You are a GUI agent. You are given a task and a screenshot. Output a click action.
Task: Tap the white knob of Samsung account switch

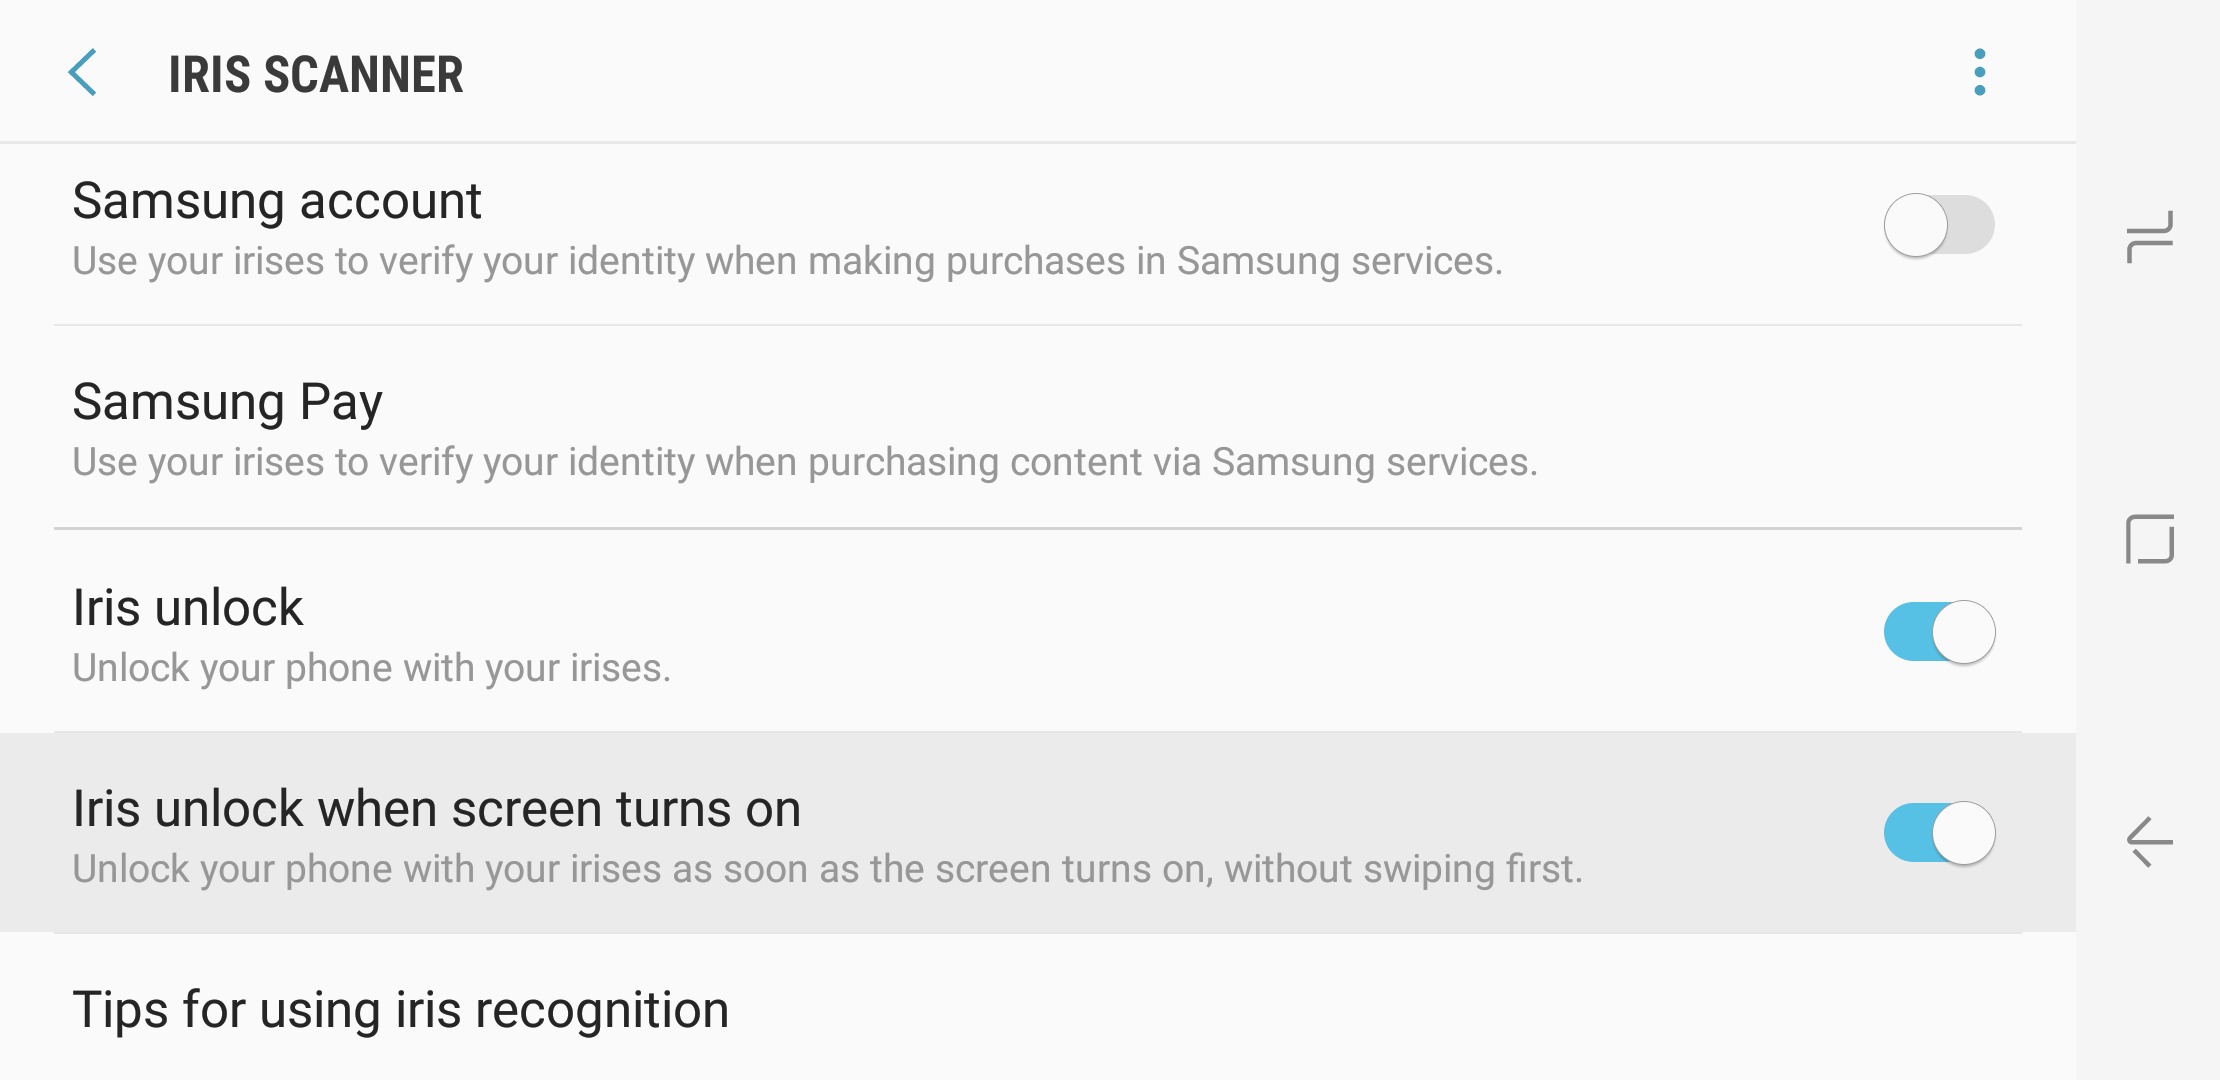(1916, 225)
